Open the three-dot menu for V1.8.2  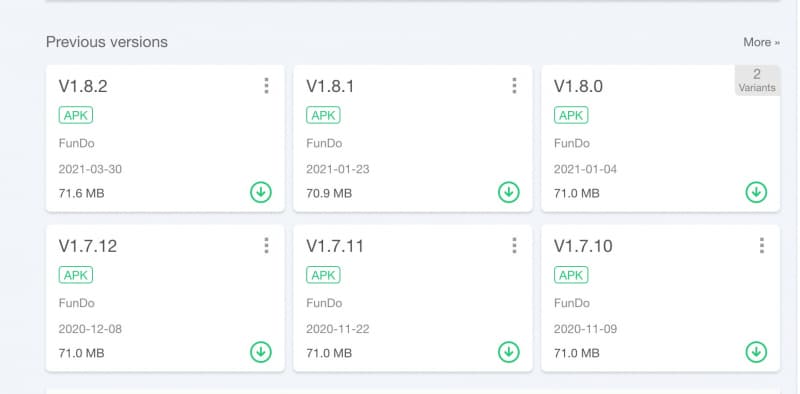[266, 86]
